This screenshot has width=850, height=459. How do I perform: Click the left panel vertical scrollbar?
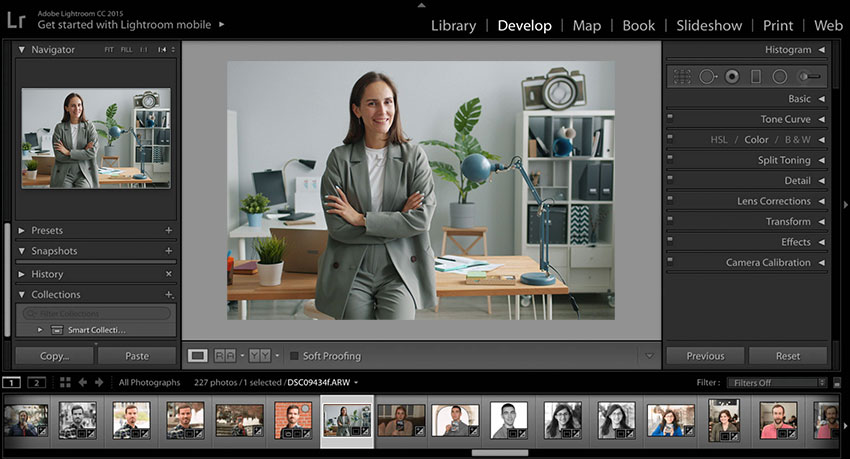[x=7, y=279]
